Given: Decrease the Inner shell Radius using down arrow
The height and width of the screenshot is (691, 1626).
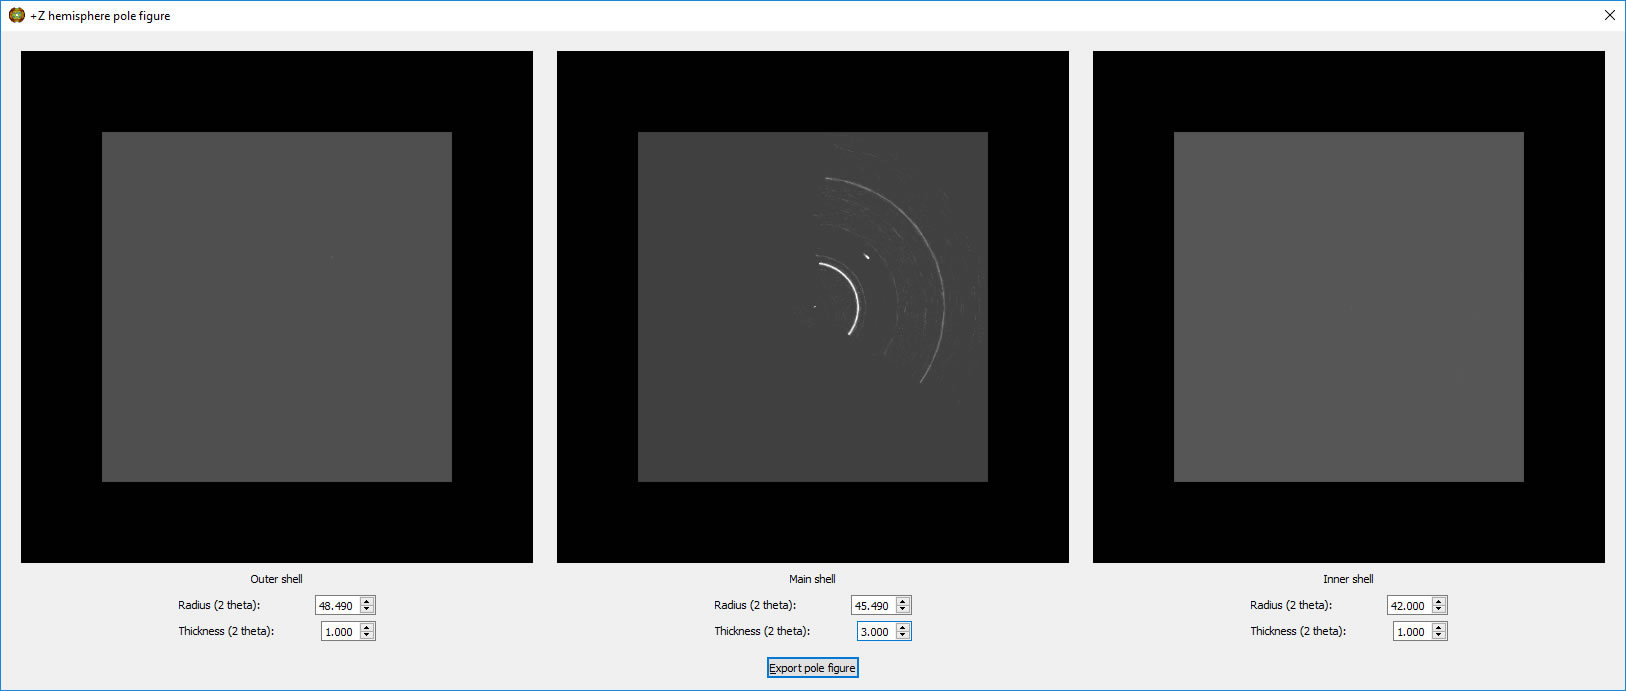Looking at the screenshot, I should click(x=1439, y=610).
